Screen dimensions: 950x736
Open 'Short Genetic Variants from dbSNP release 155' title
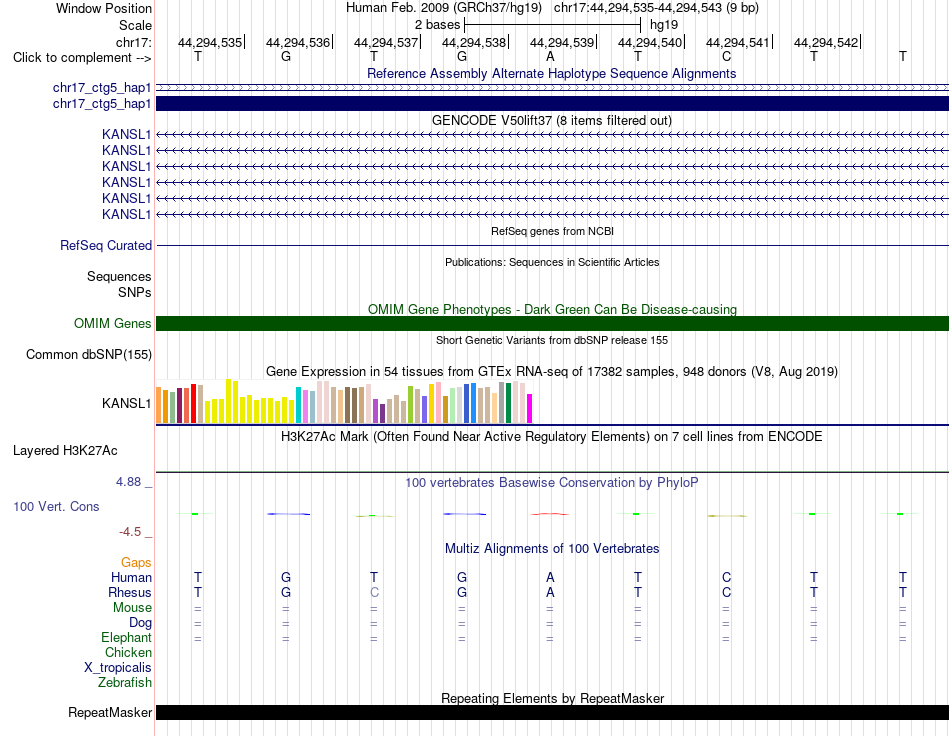(x=552, y=340)
